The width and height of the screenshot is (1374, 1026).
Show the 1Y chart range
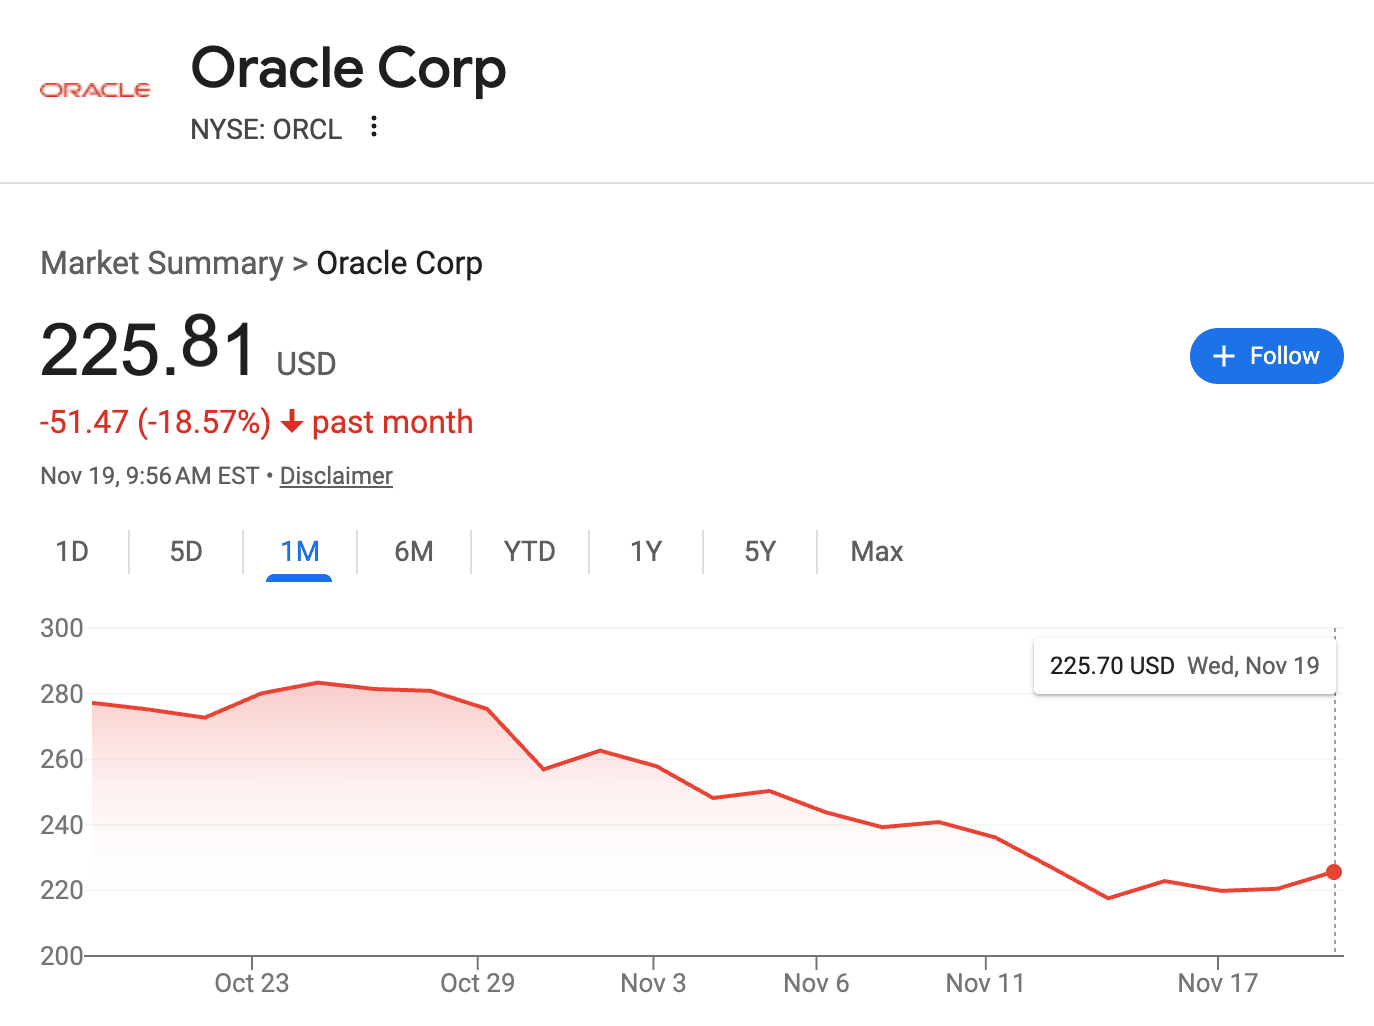click(646, 552)
